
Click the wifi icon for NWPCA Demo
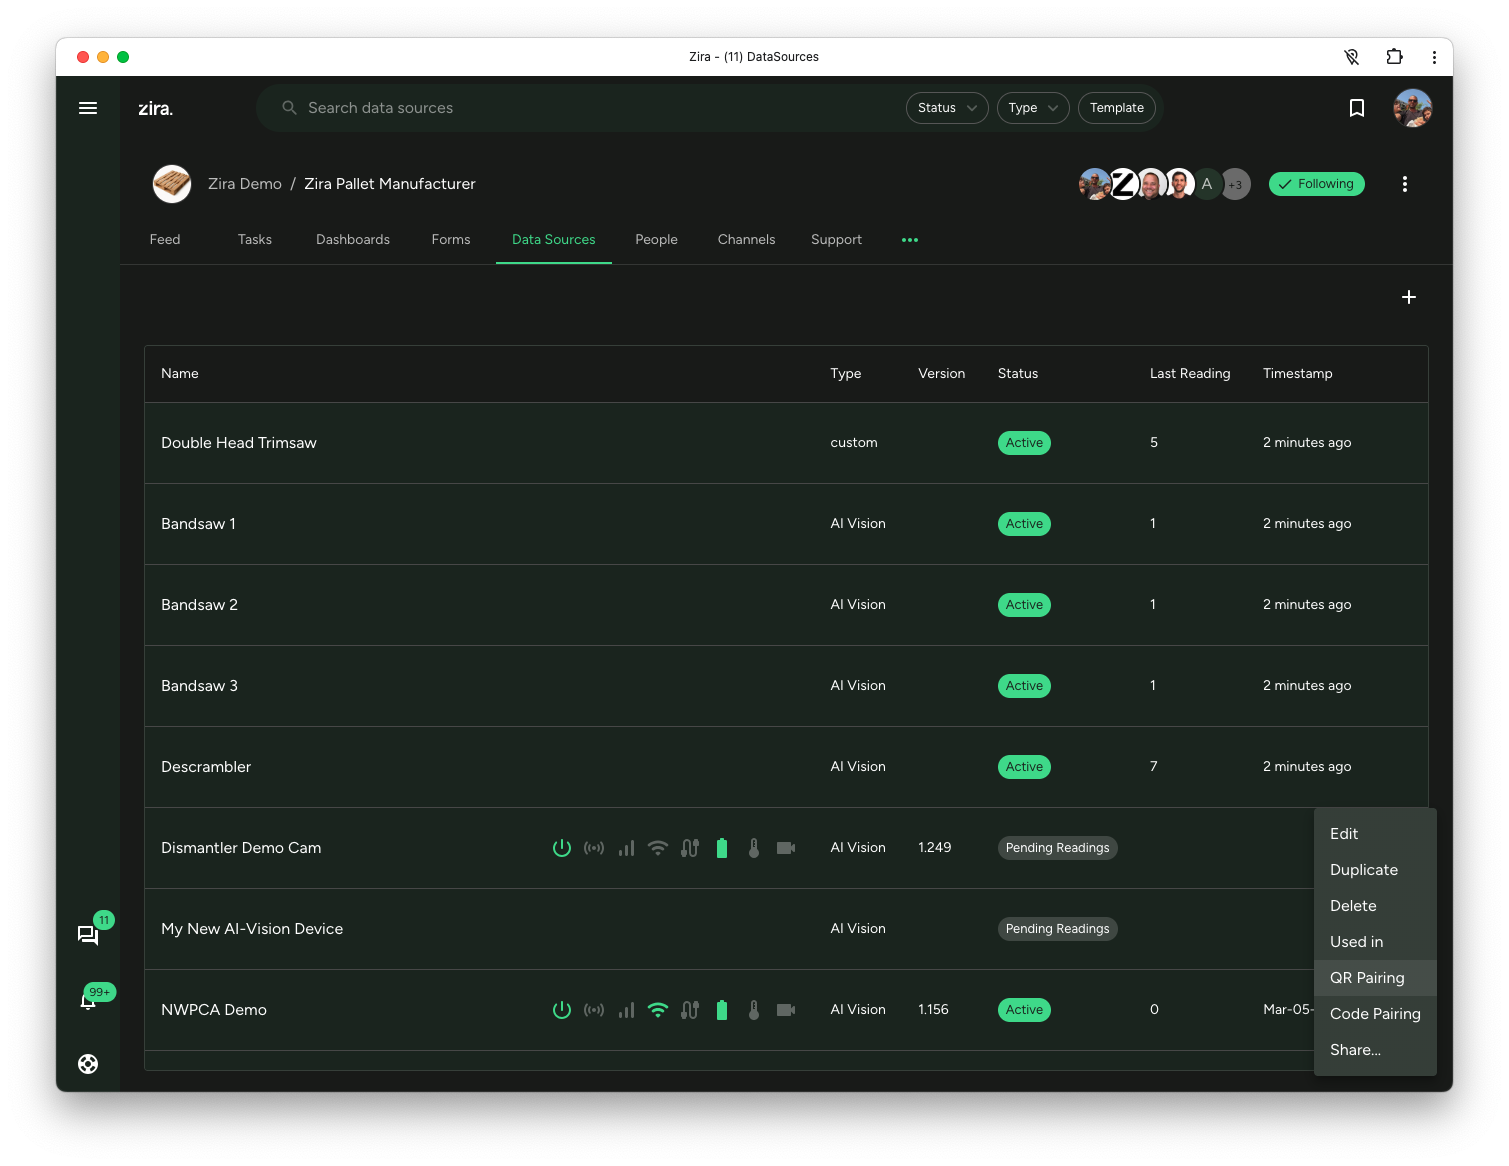(658, 1010)
